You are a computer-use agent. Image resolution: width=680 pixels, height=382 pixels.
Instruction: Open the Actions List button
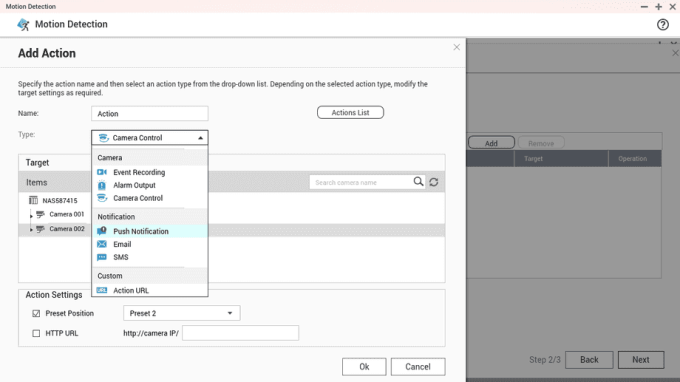coord(350,112)
